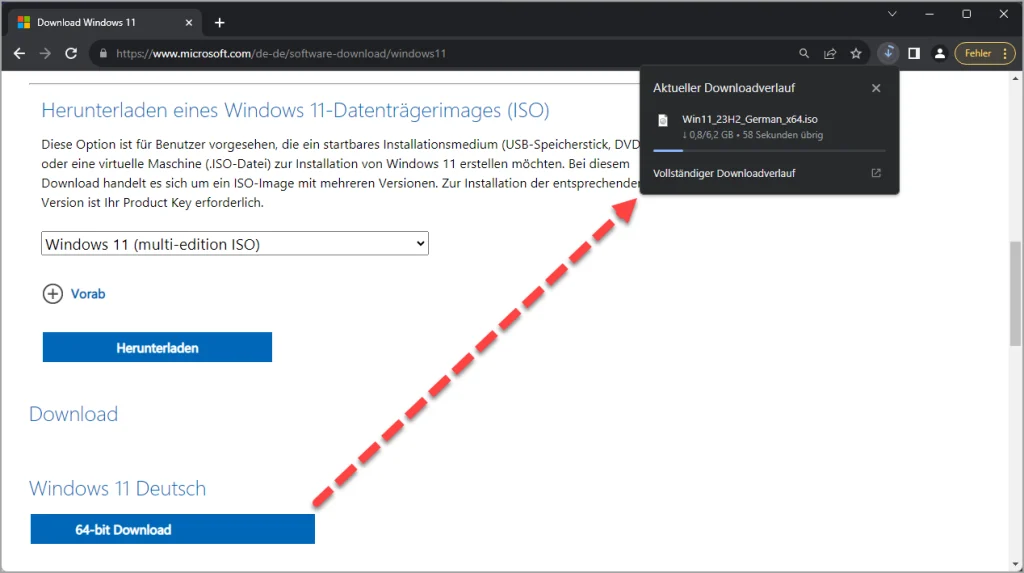Click the ISO download progress bar
Screen dimensions: 1024x573
(x=769, y=150)
